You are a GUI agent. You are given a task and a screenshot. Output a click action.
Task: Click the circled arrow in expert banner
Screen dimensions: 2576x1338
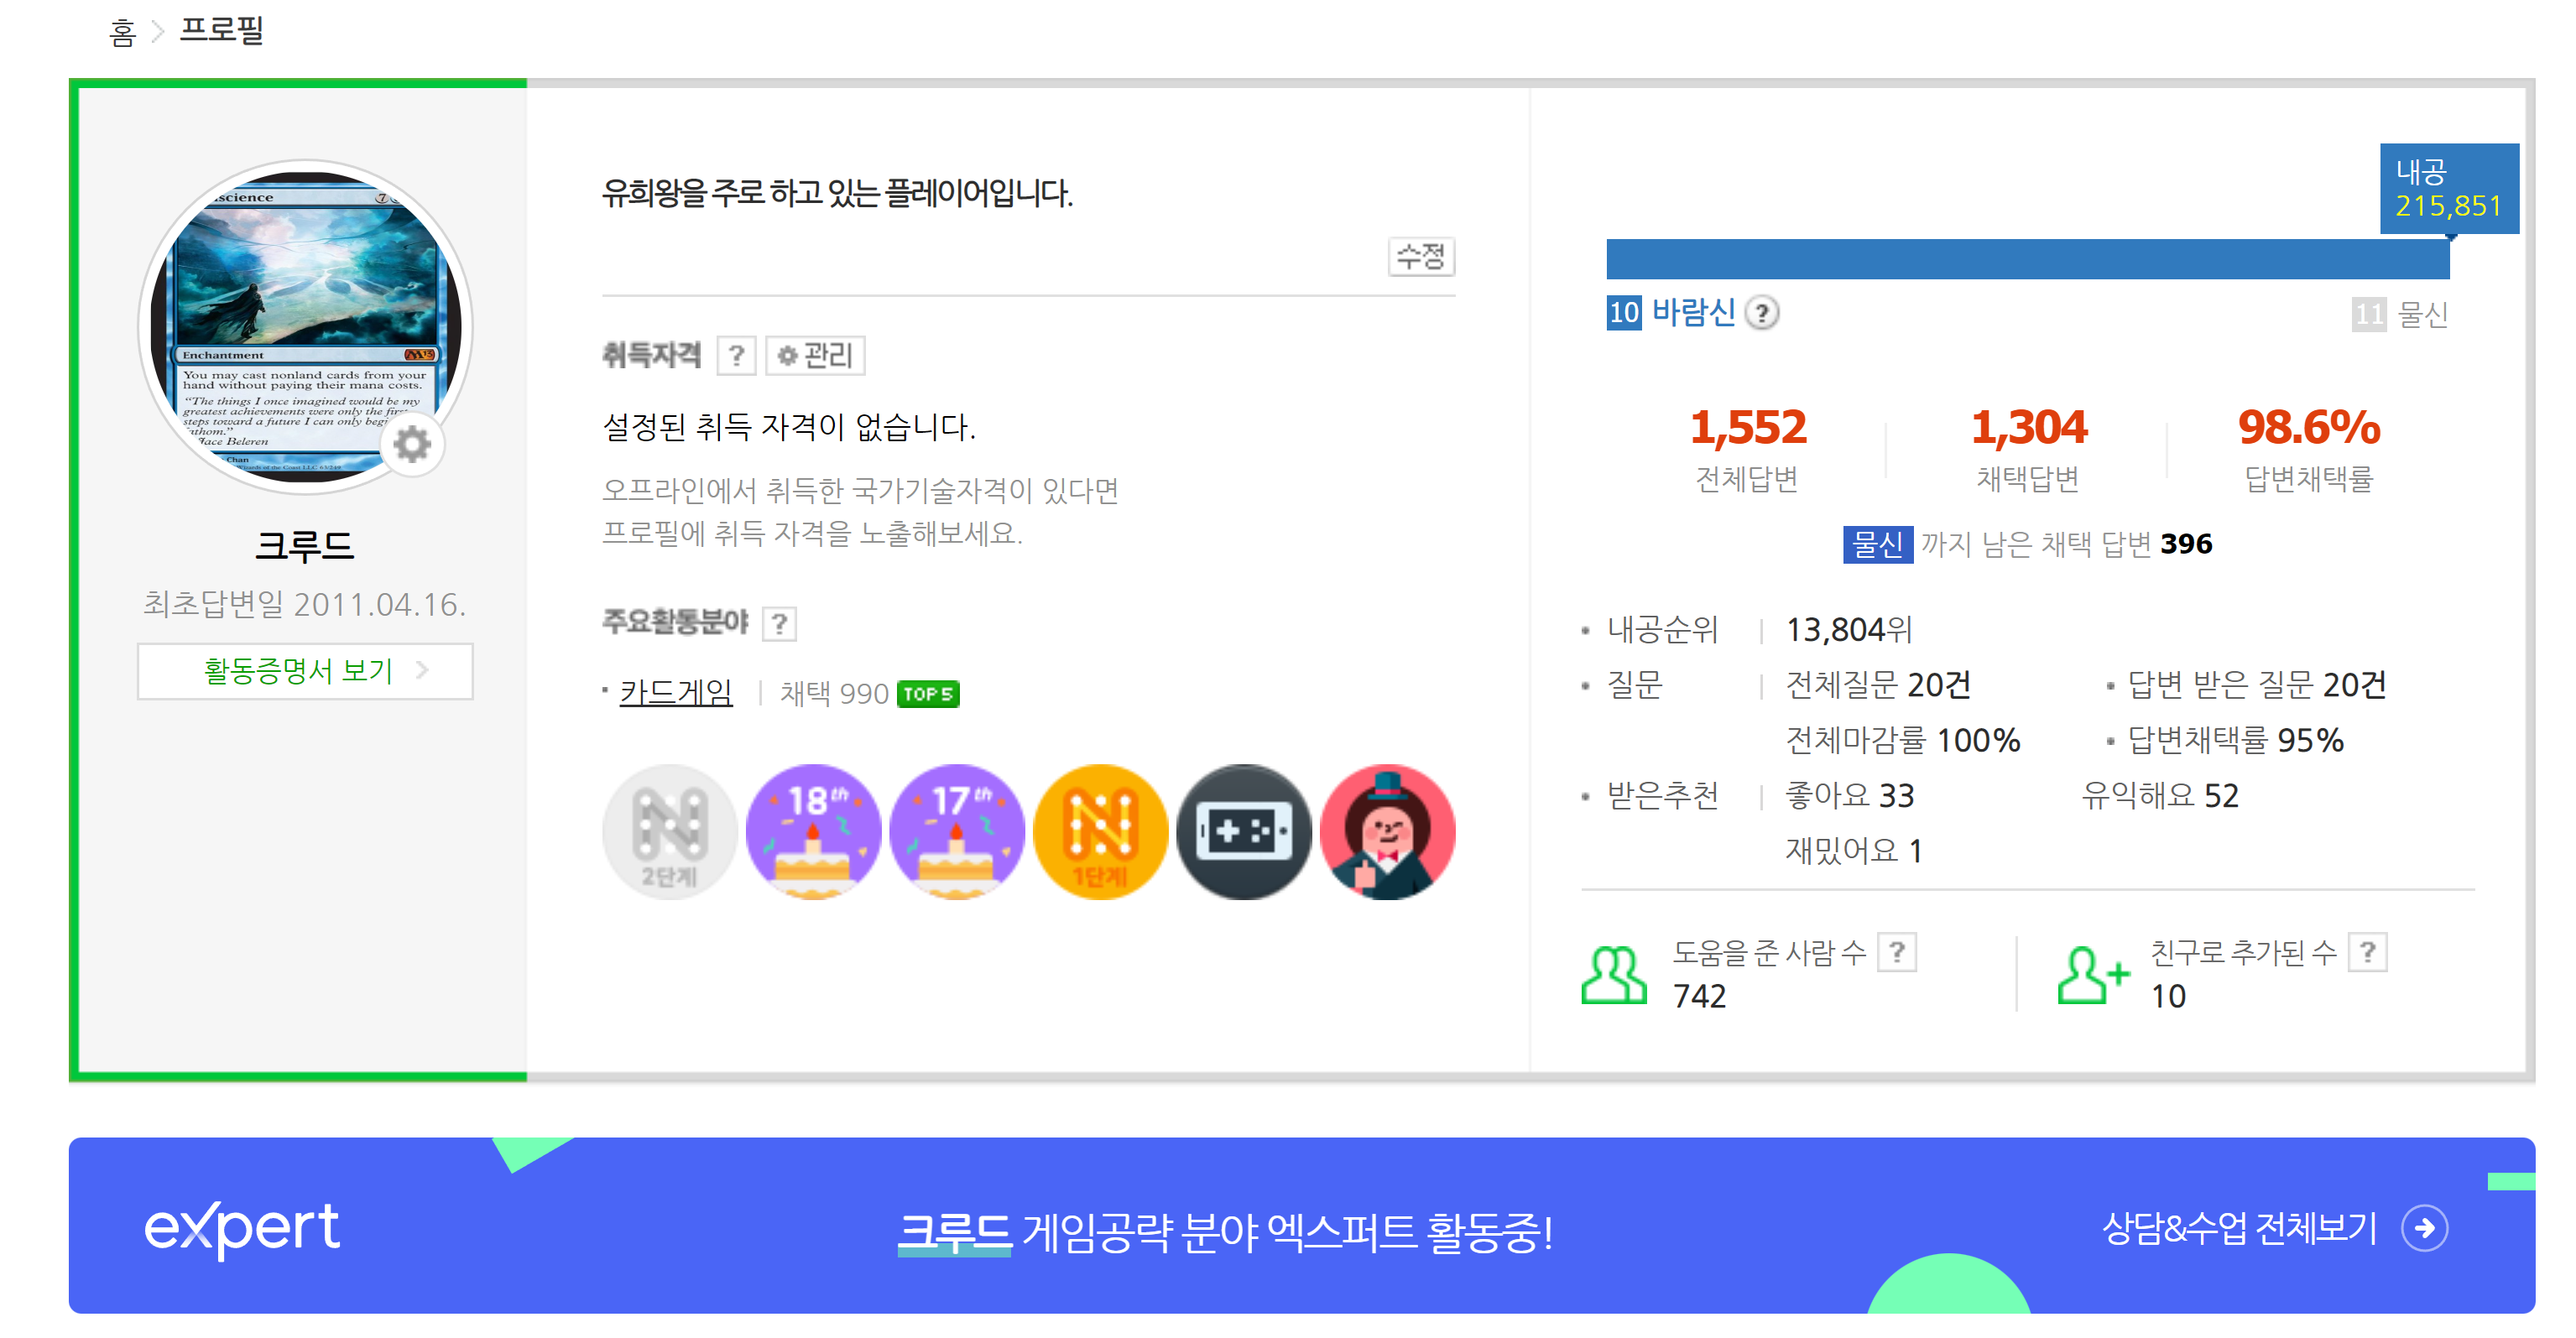point(2424,1228)
